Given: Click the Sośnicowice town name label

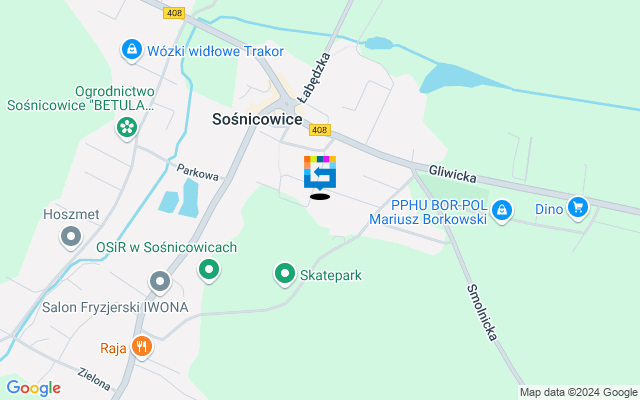Looking at the screenshot, I should click(x=257, y=119).
